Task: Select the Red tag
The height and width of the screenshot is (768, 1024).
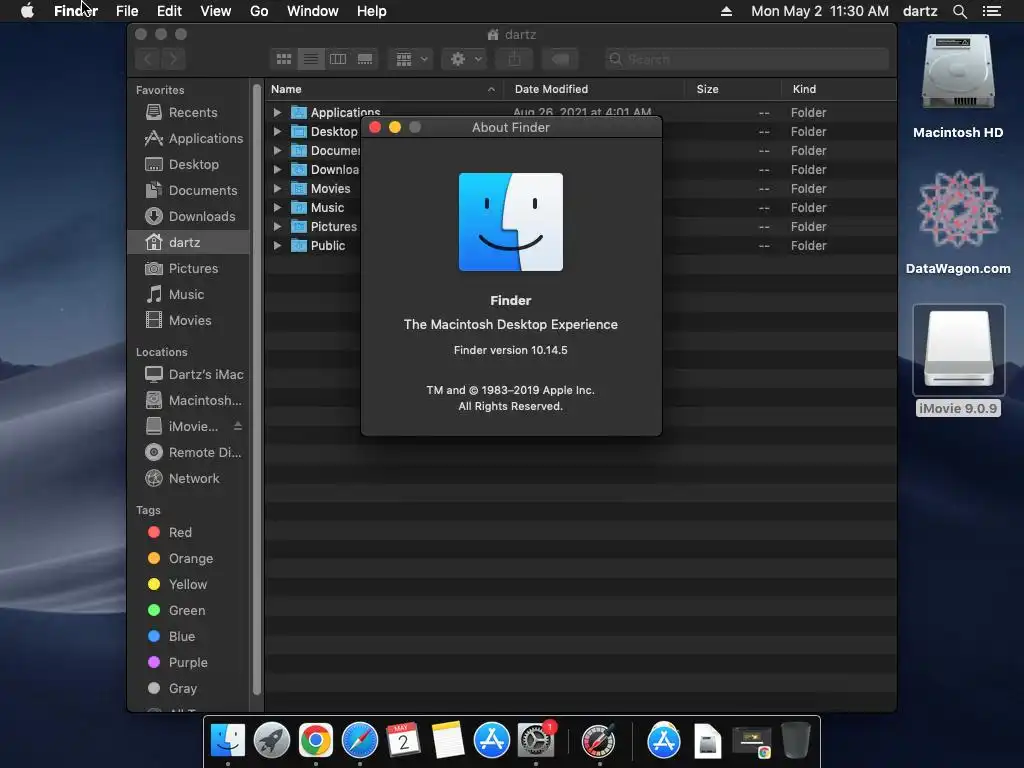Action: [x=189, y=532]
